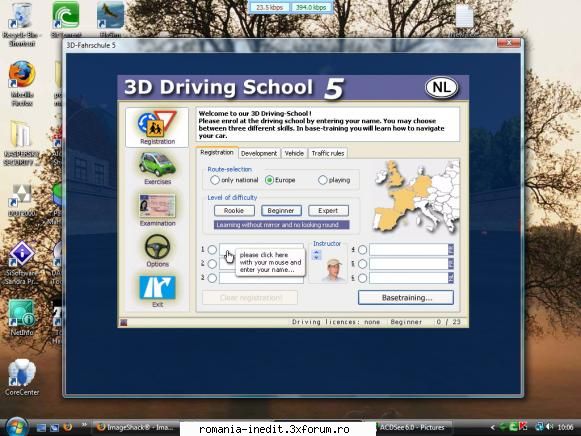
Task: Switch to the Traffic rules tab
Action: (x=328, y=153)
